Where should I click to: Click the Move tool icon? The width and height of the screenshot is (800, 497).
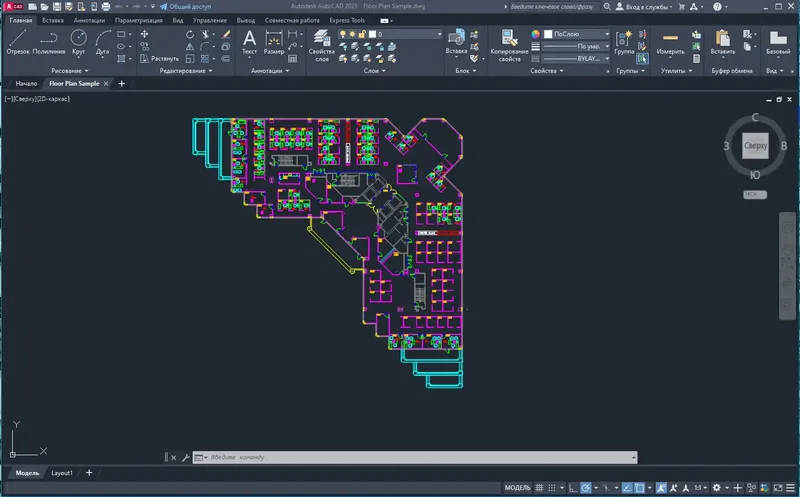[144, 34]
